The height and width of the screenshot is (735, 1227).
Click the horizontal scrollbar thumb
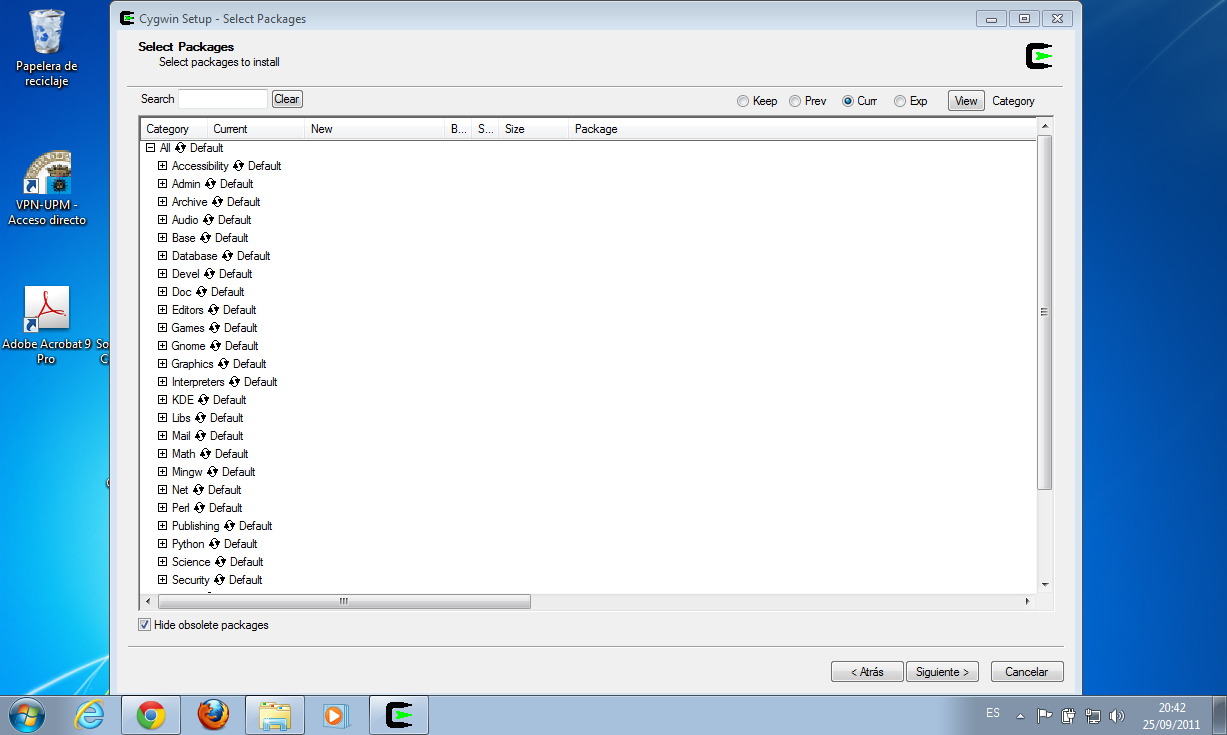coord(344,601)
